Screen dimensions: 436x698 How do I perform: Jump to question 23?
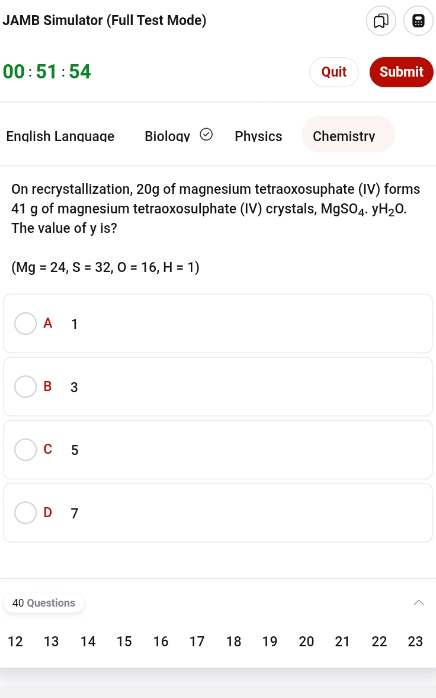coord(415,641)
